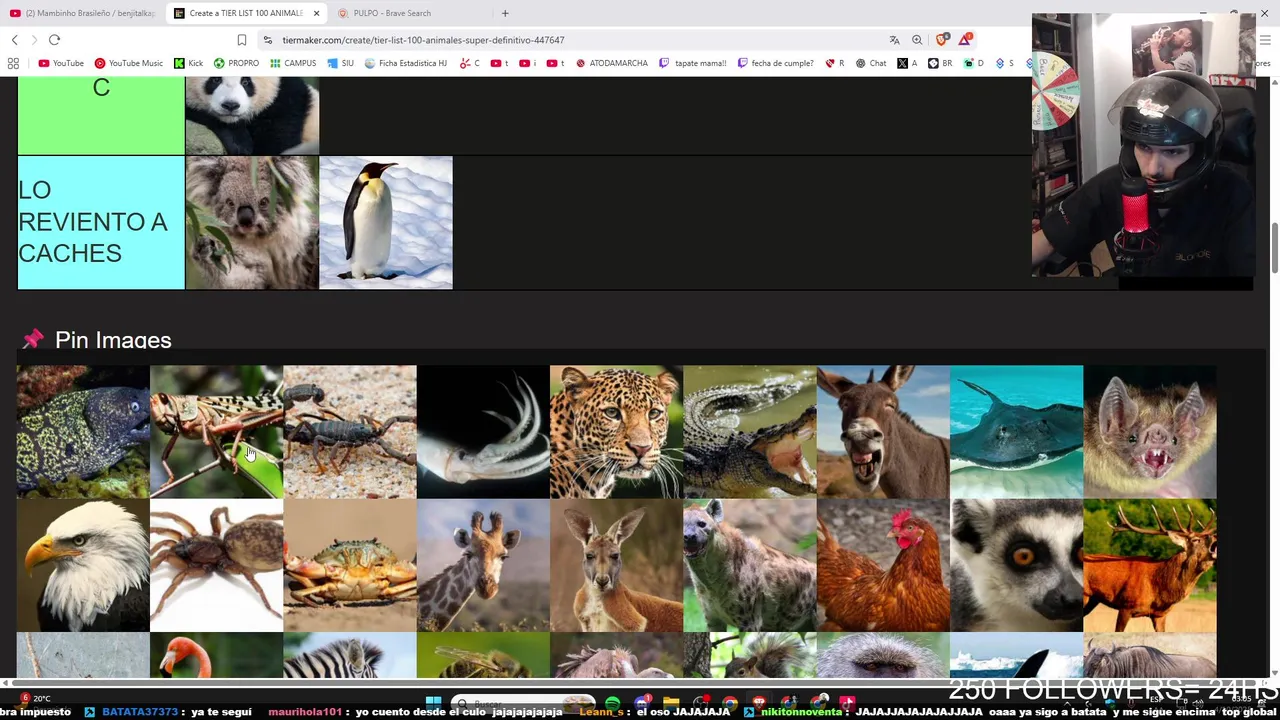Open the tab groups grid icon
Viewport: 1280px width, 720px height.
point(13,63)
